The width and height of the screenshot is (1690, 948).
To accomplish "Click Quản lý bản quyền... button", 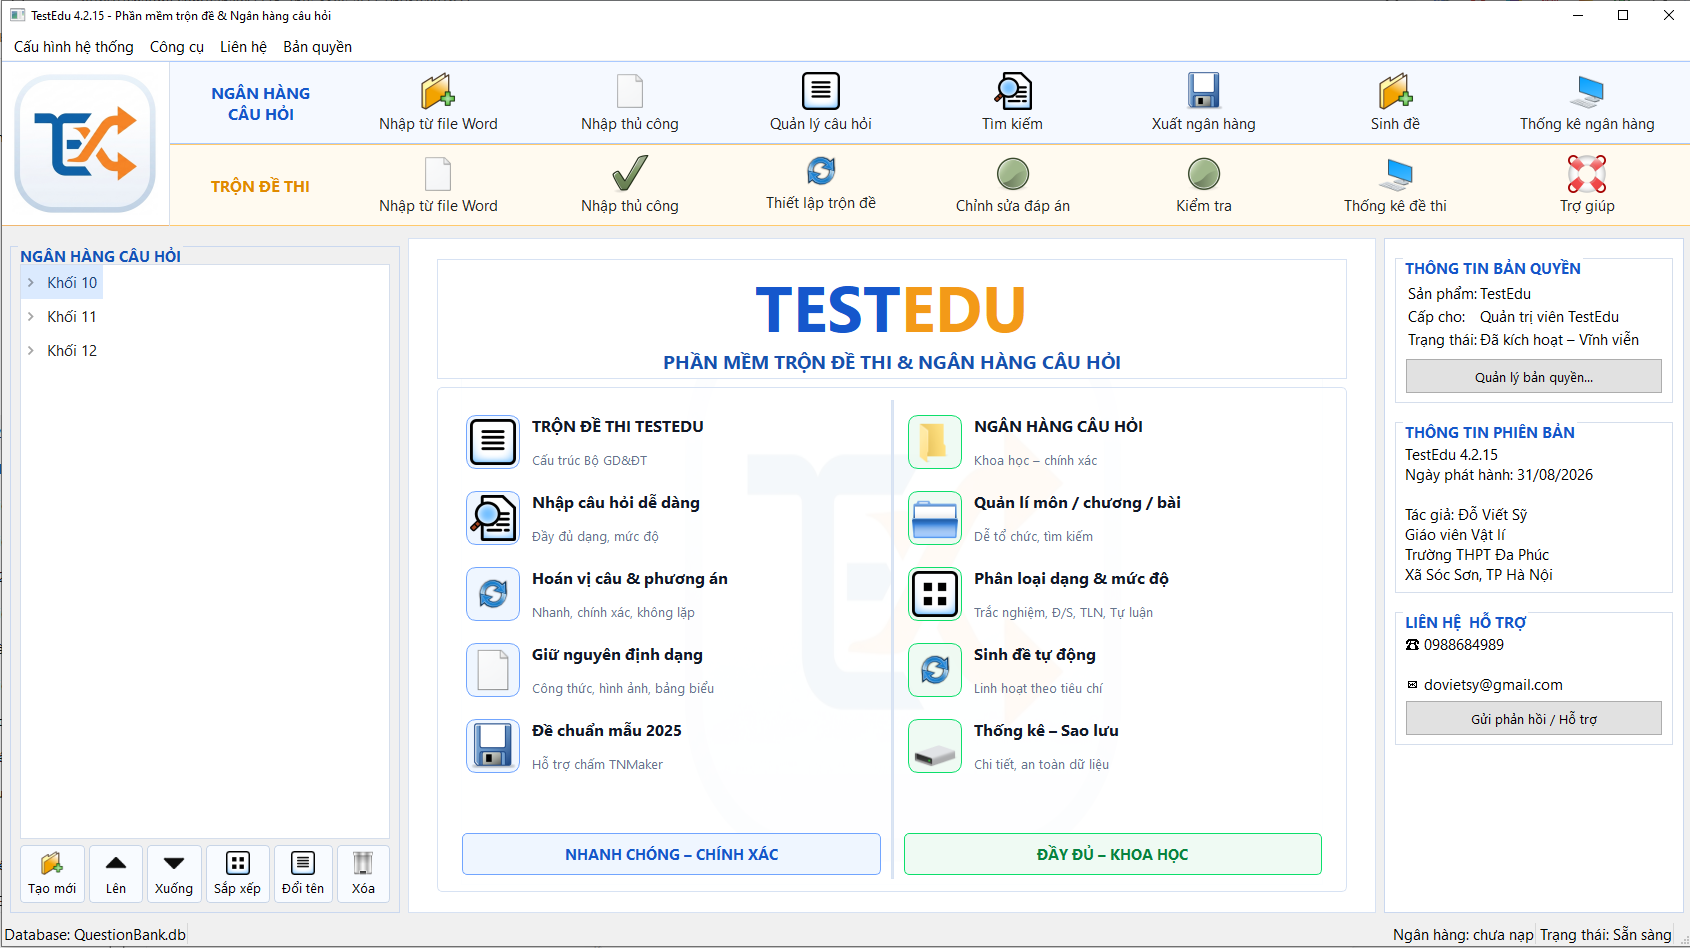I will pyautogui.click(x=1534, y=377).
